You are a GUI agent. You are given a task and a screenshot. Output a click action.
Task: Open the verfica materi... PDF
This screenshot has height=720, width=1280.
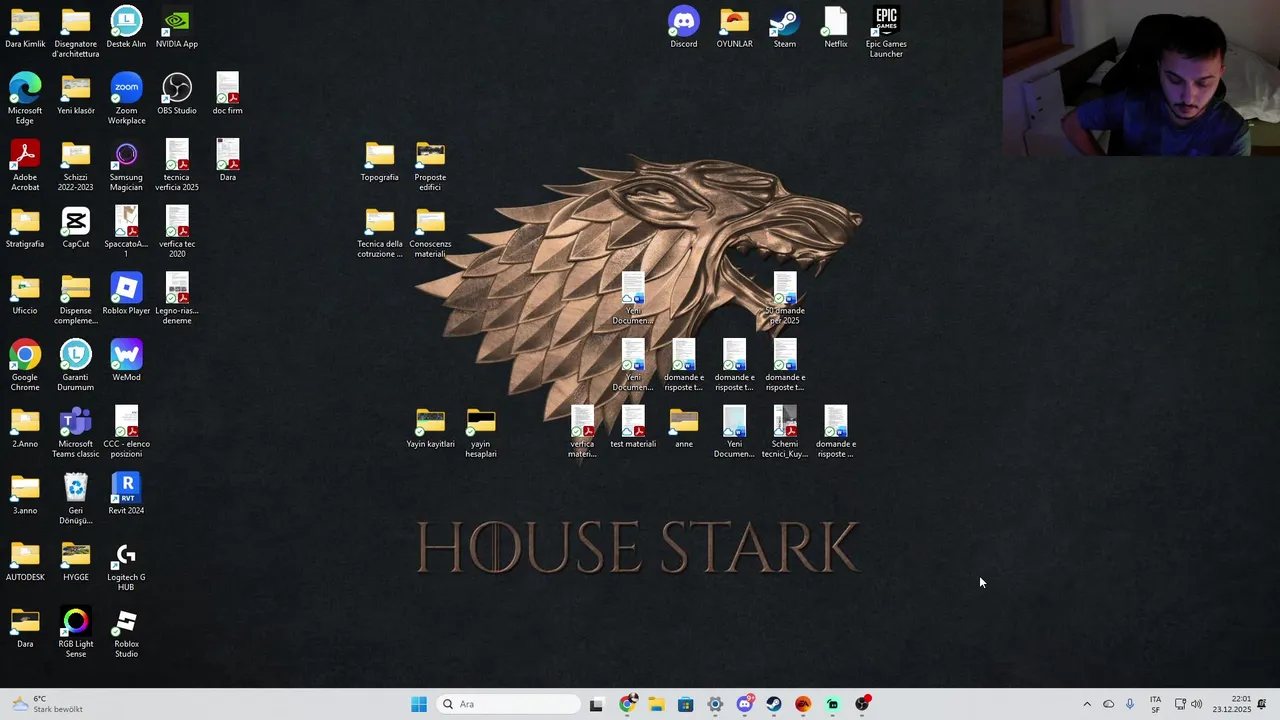pyautogui.click(x=582, y=432)
